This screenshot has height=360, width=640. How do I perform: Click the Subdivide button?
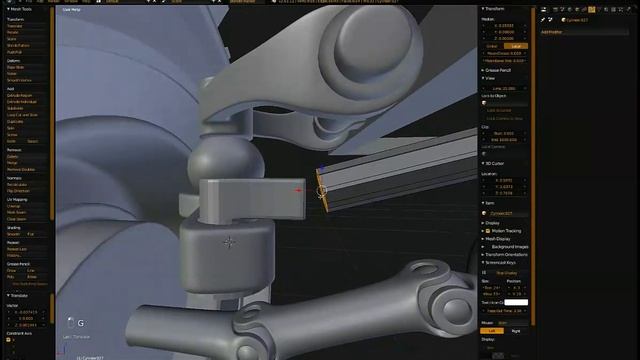pos(27,109)
